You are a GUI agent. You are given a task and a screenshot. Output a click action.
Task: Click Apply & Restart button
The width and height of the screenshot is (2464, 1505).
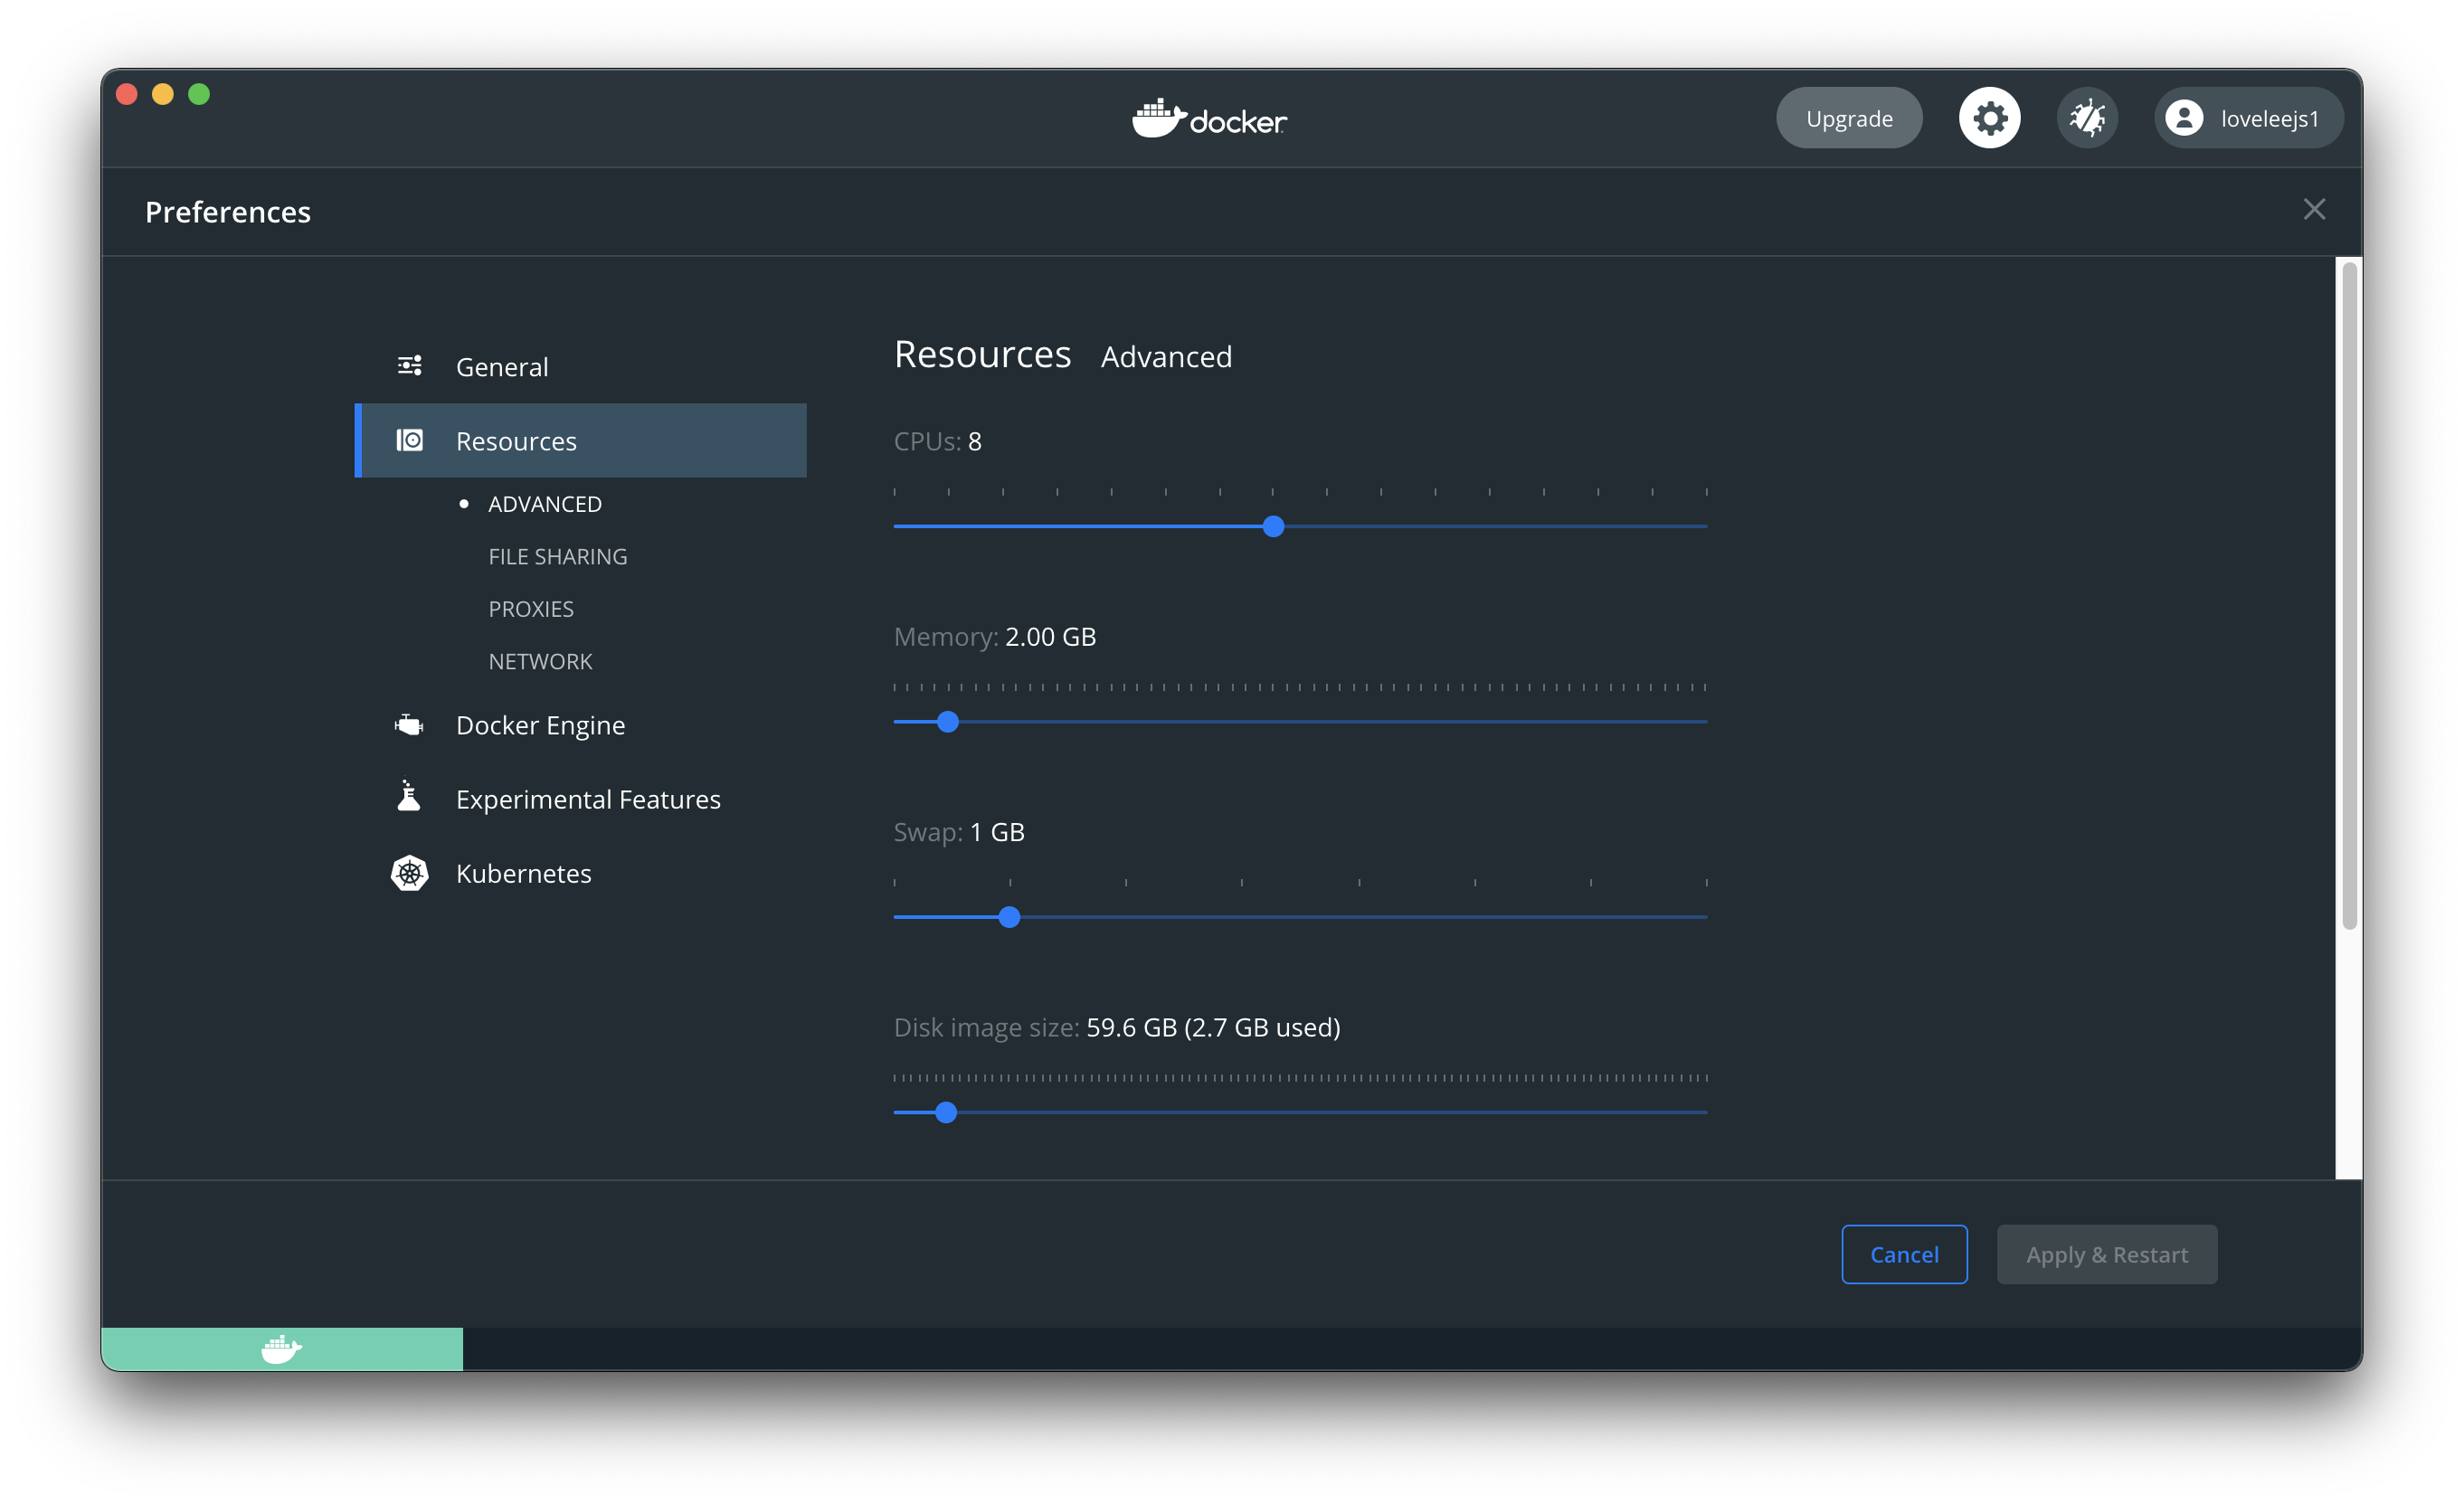click(2106, 1254)
